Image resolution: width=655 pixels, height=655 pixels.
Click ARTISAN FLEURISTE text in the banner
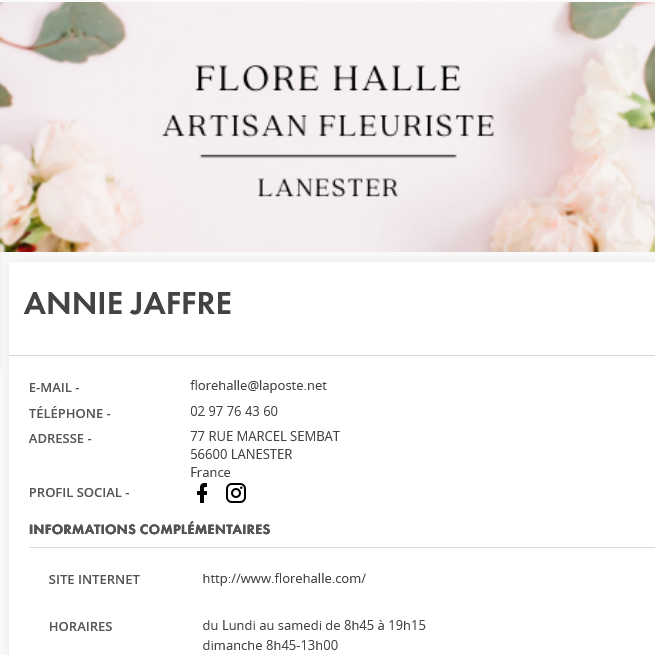328,125
